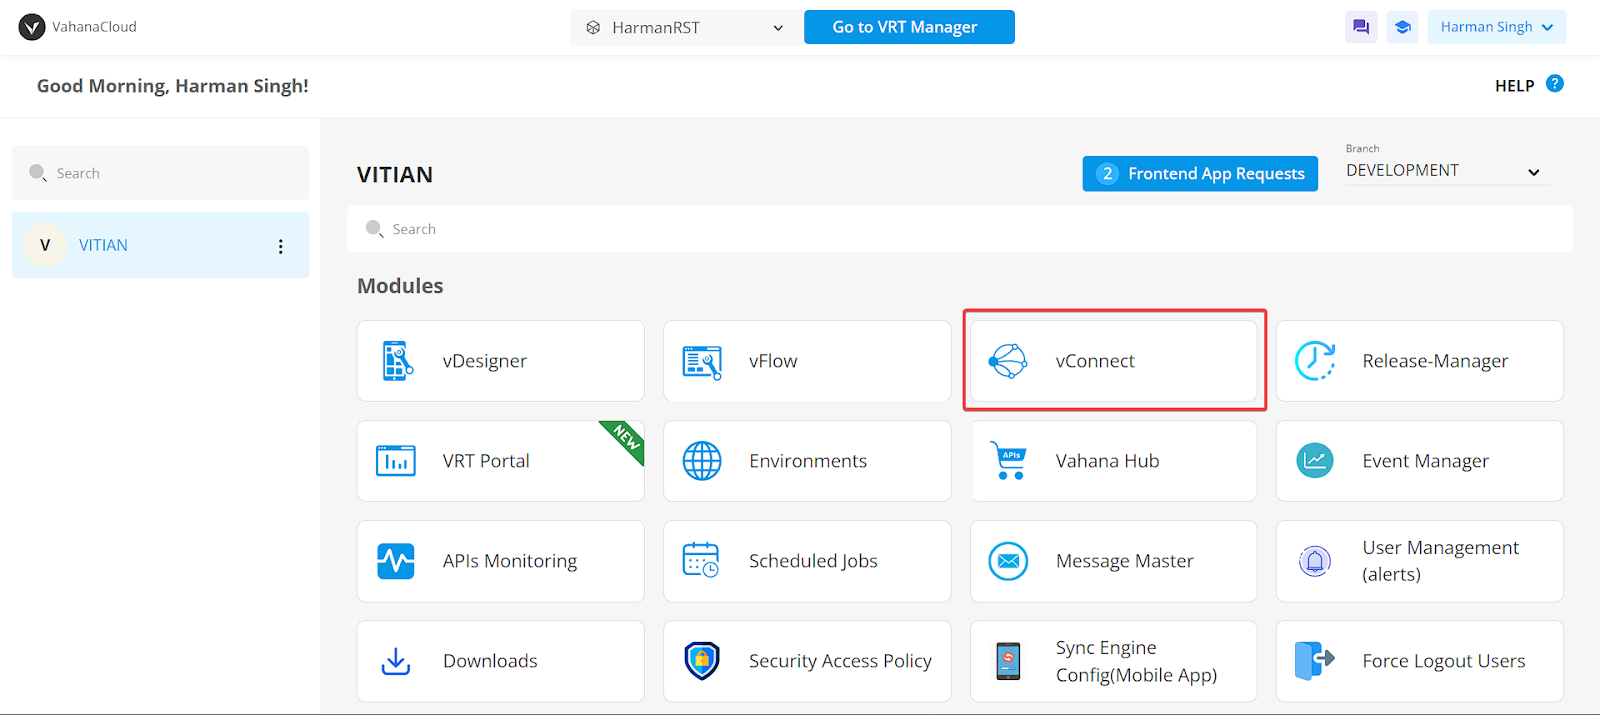Click the Message Master envelope icon
The height and width of the screenshot is (715, 1600).
1008,561
